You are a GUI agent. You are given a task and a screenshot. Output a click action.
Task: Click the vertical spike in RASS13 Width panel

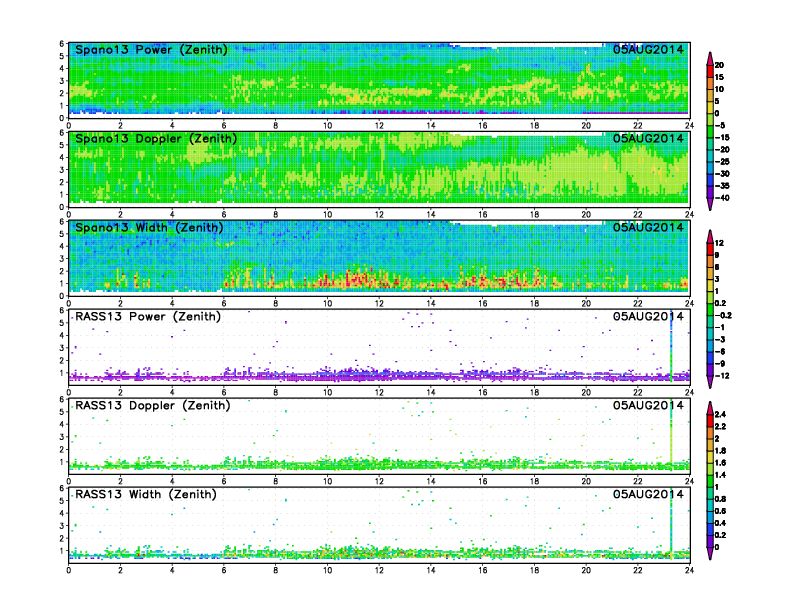click(671, 524)
